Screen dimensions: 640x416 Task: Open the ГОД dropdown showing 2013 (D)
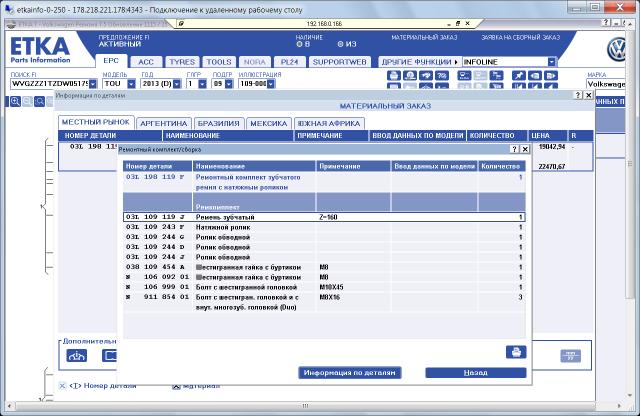(177, 84)
